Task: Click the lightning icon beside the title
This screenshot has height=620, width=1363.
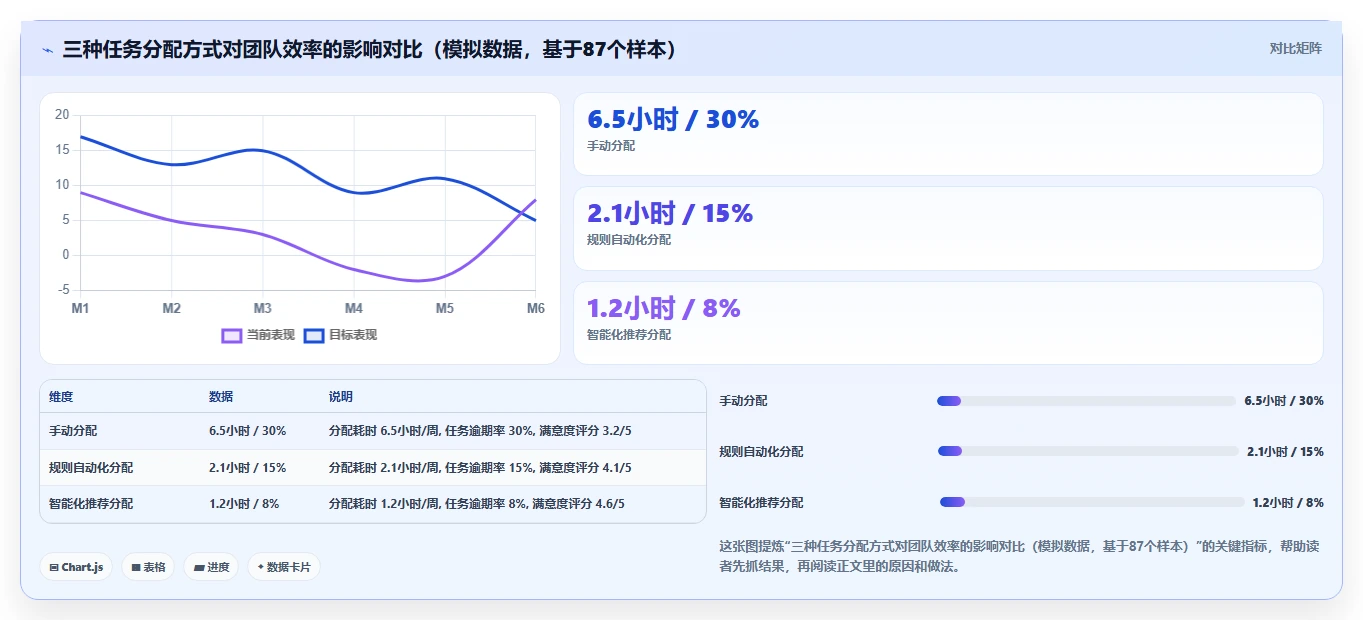Action: coord(47,50)
